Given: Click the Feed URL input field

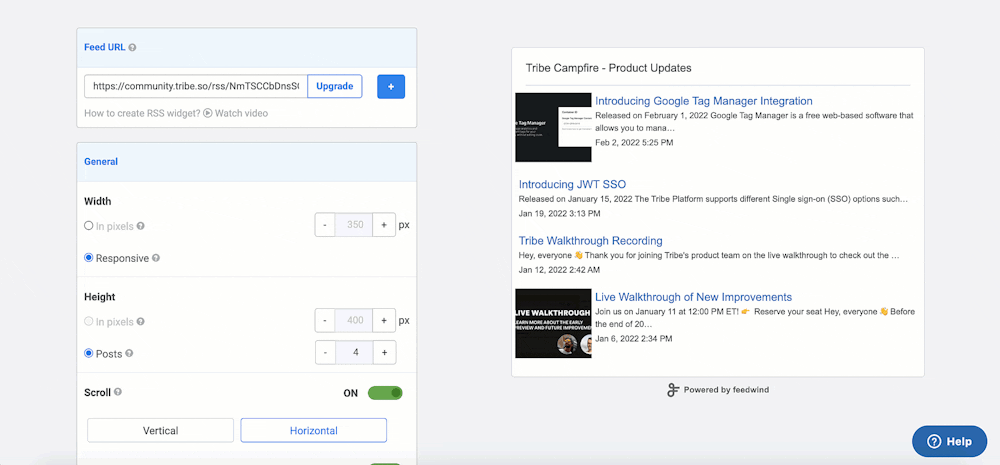Looking at the screenshot, I should click(x=196, y=86).
